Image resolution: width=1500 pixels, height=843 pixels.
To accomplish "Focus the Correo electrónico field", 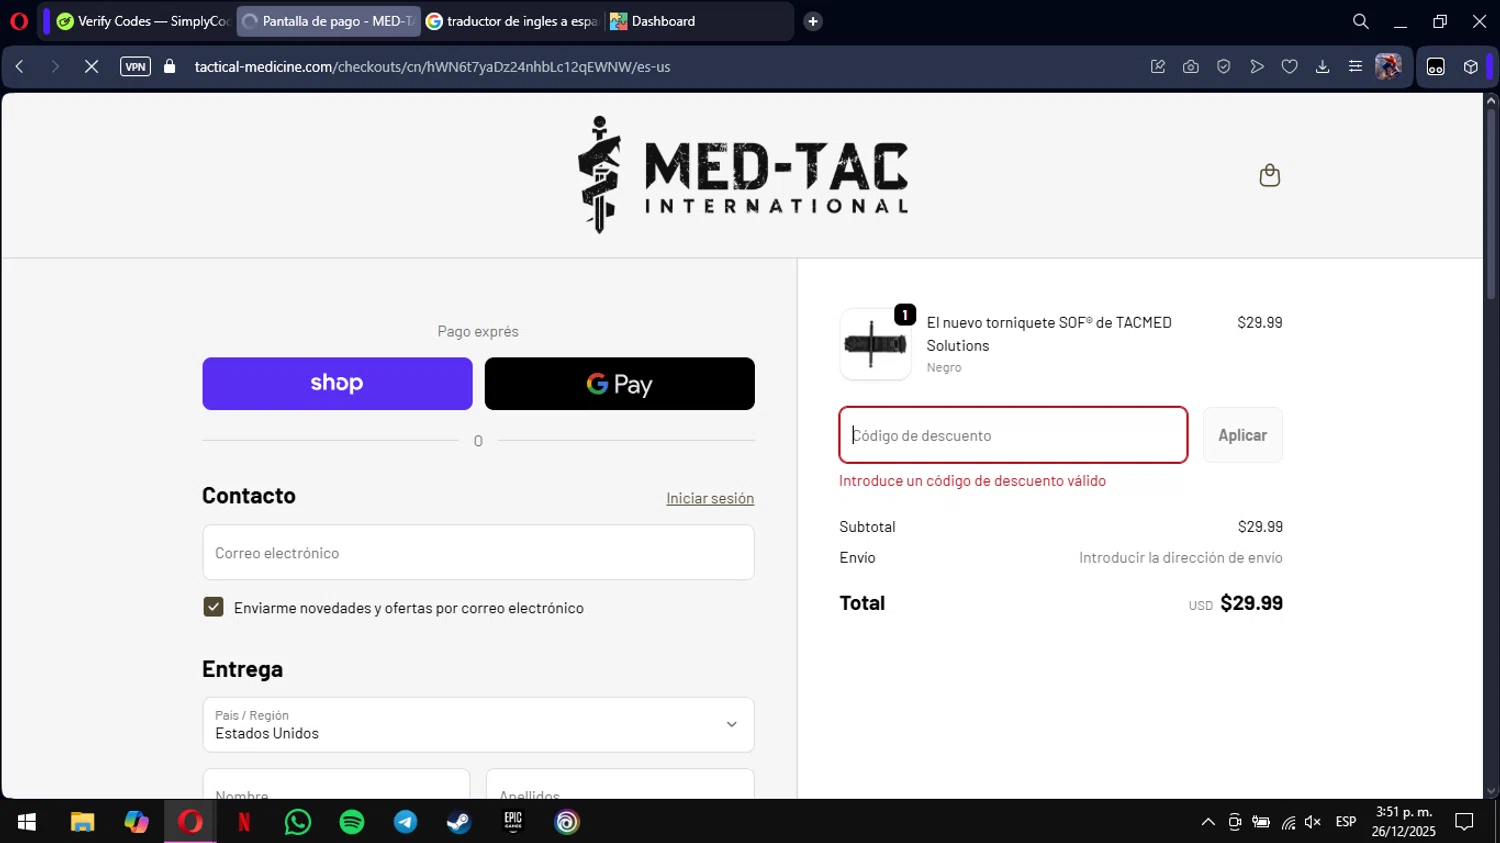I will (x=478, y=552).
